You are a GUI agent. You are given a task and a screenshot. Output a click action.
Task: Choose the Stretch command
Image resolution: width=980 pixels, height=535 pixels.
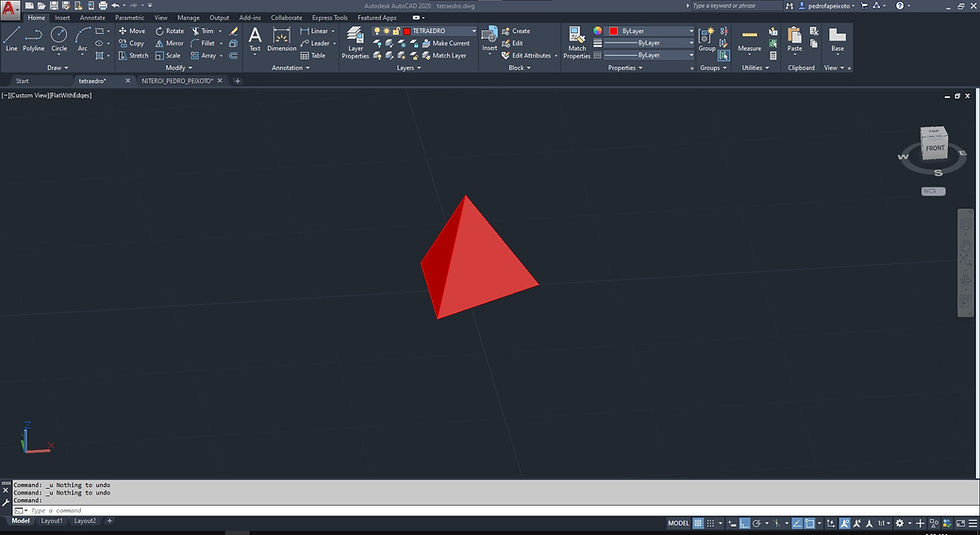click(x=133, y=56)
